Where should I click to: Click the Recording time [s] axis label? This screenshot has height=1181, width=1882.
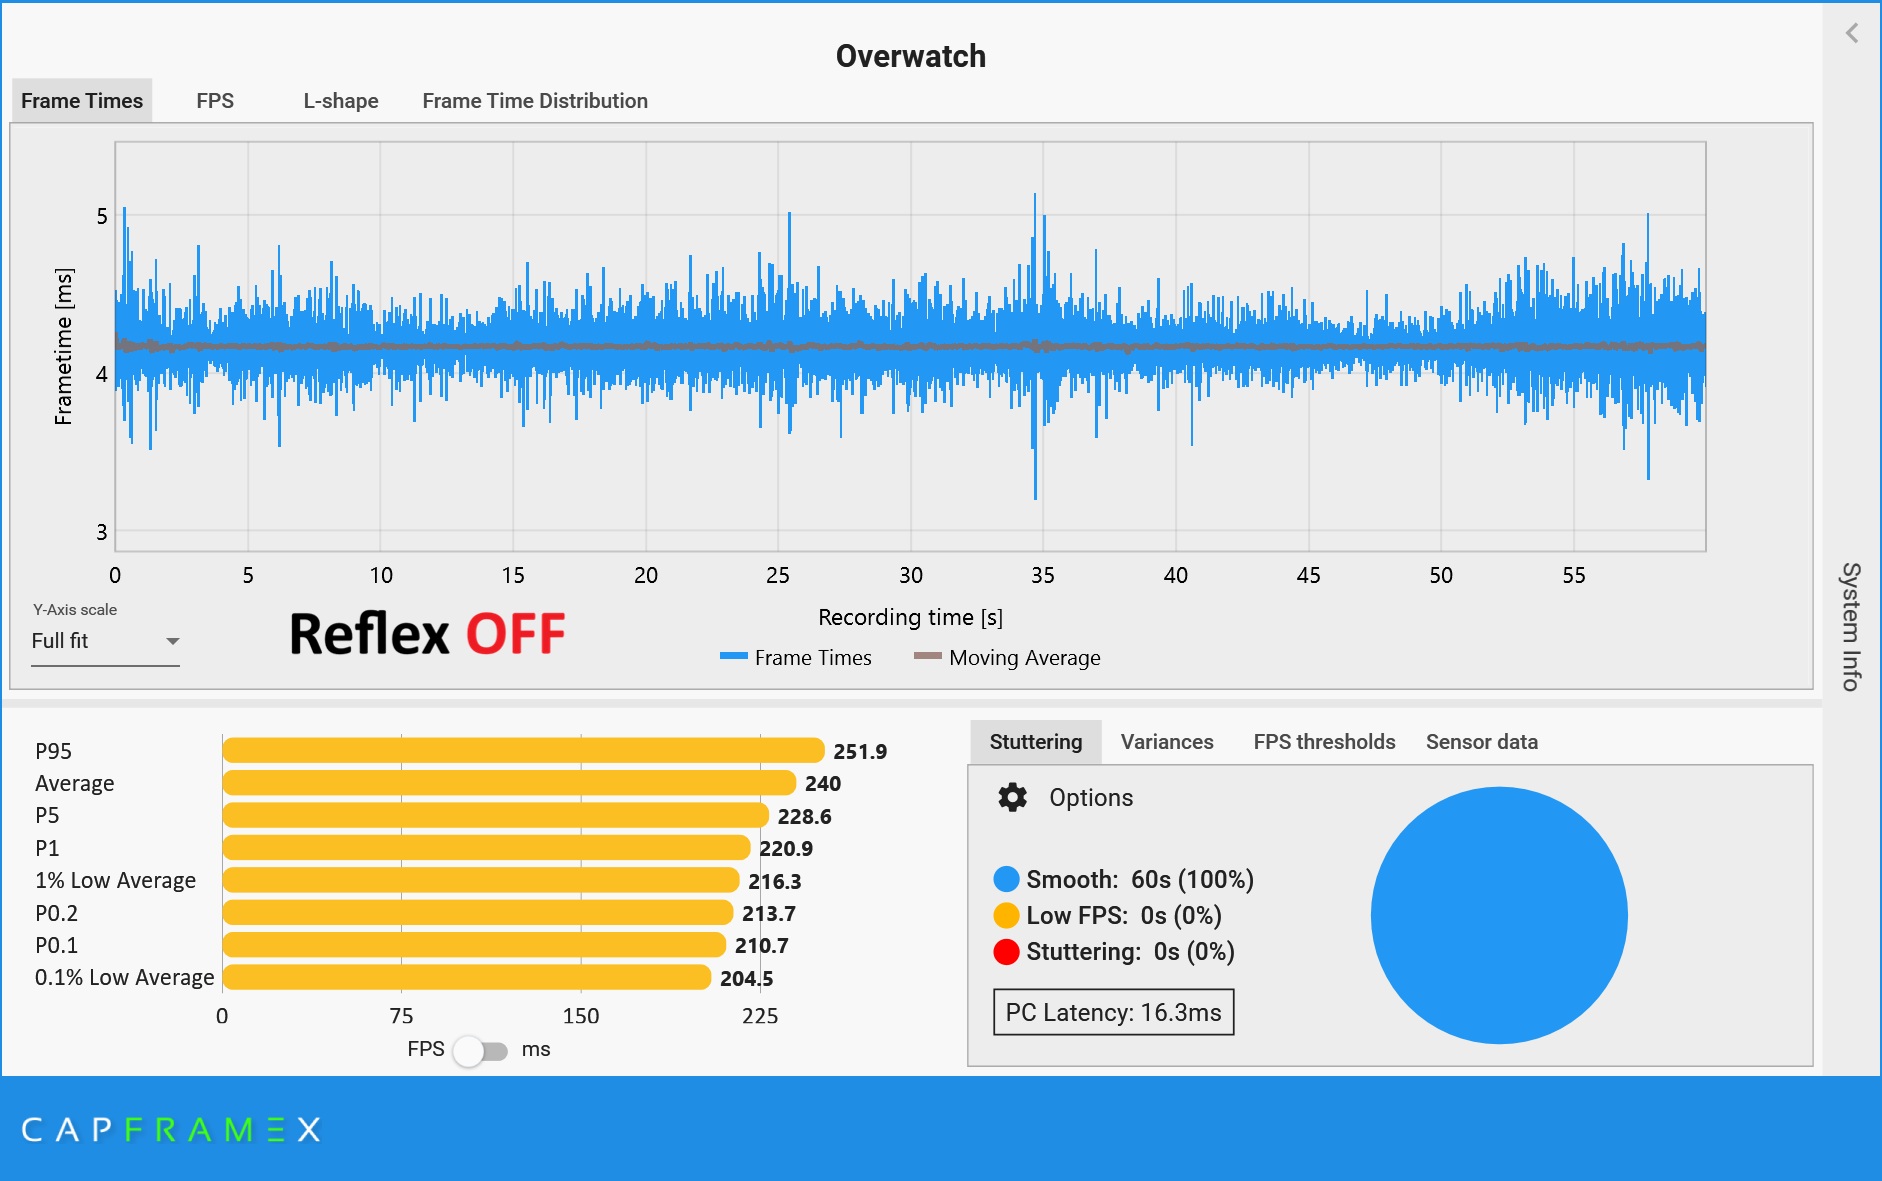(x=910, y=617)
